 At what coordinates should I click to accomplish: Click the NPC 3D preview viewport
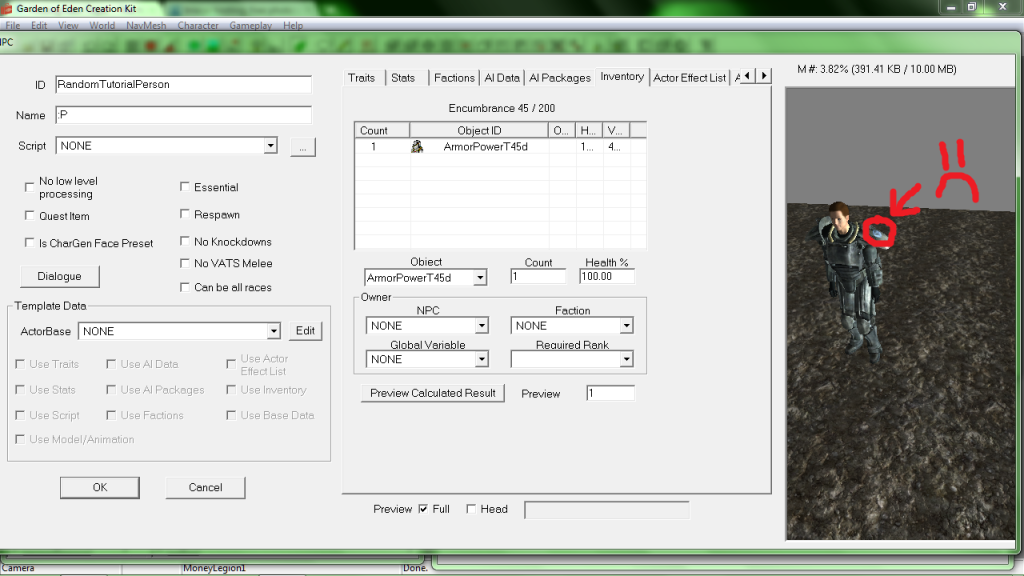901,314
